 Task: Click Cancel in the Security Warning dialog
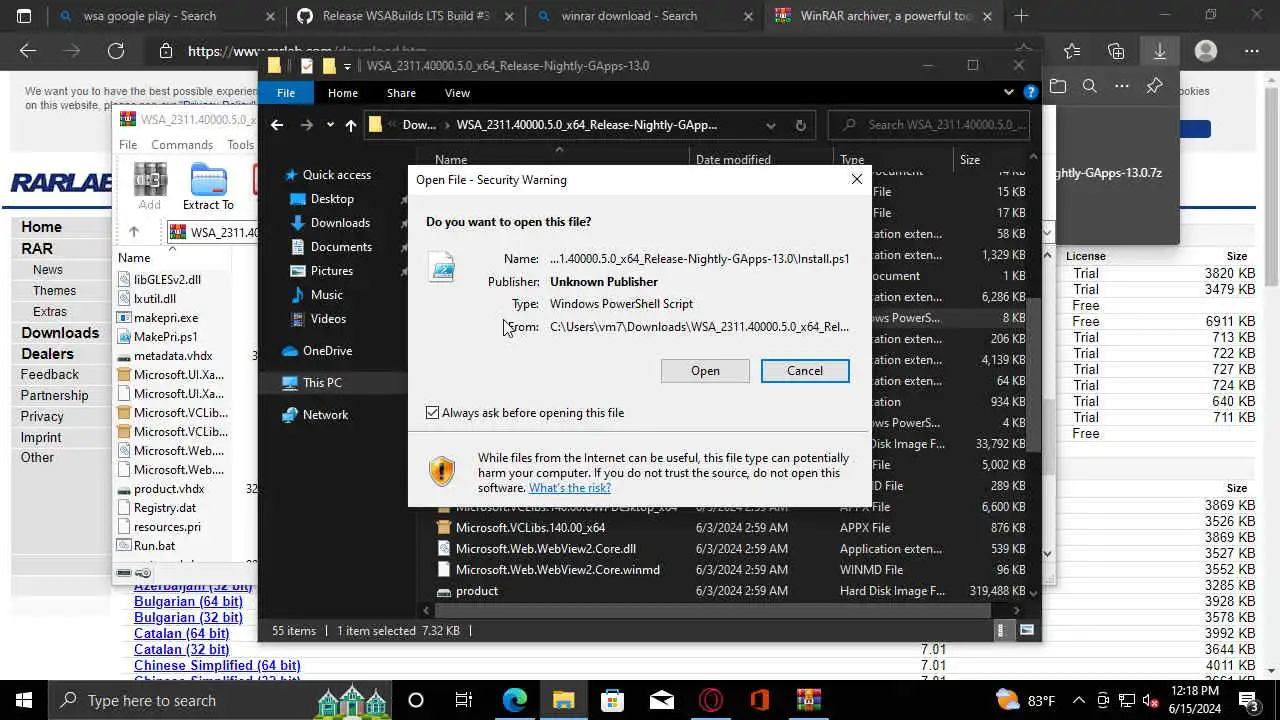[805, 371]
